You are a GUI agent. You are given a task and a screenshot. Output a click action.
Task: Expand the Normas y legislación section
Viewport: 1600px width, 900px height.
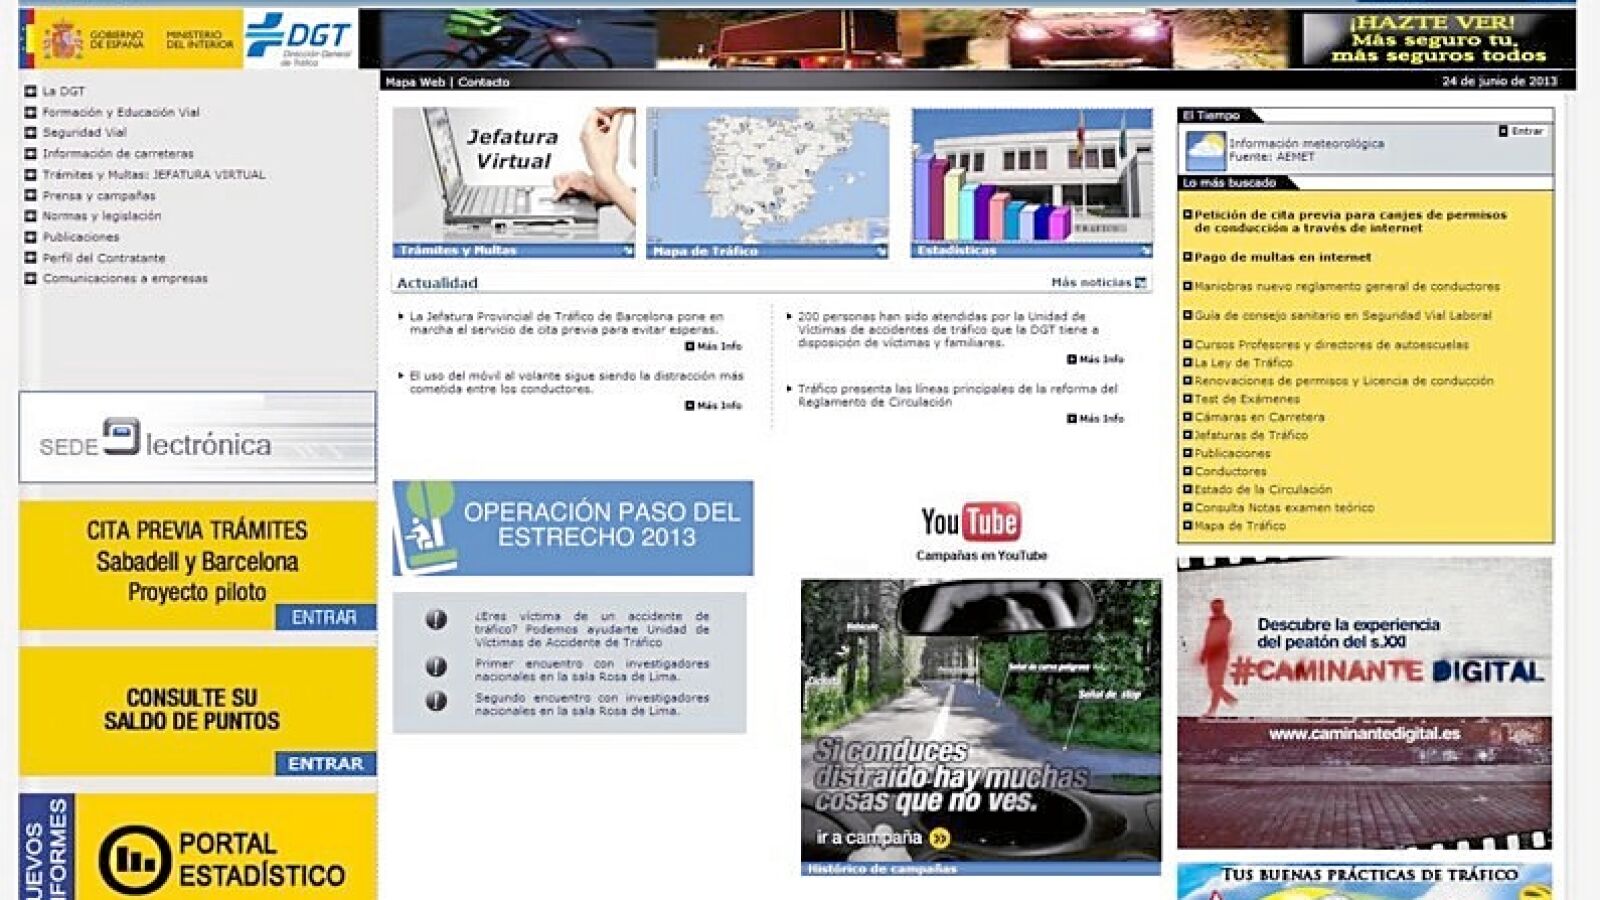click(31, 216)
